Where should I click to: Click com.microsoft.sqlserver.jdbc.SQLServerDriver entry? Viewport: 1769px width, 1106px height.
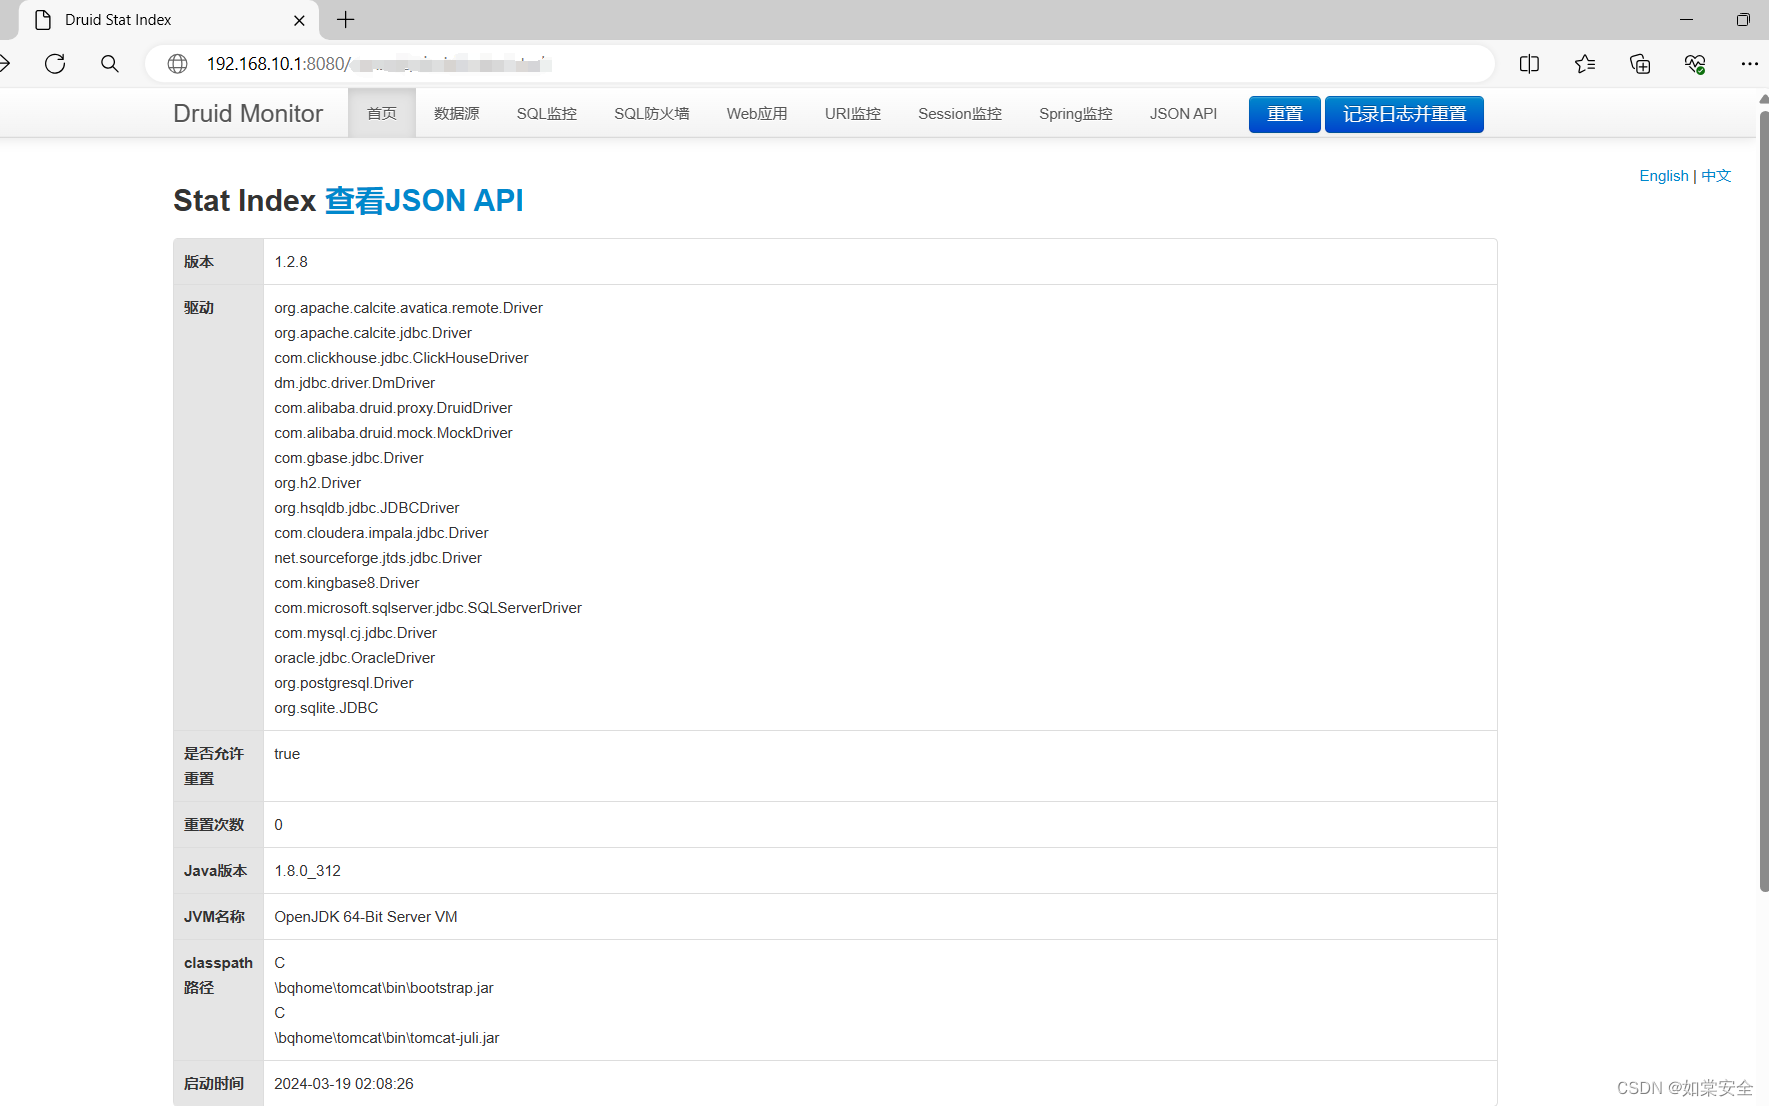tap(428, 608)
